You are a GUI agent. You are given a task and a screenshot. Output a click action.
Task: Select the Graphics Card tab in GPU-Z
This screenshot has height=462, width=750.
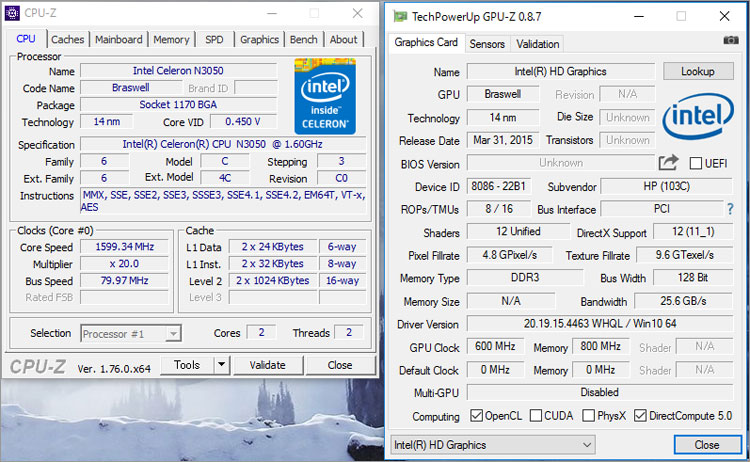coord(426,42)
